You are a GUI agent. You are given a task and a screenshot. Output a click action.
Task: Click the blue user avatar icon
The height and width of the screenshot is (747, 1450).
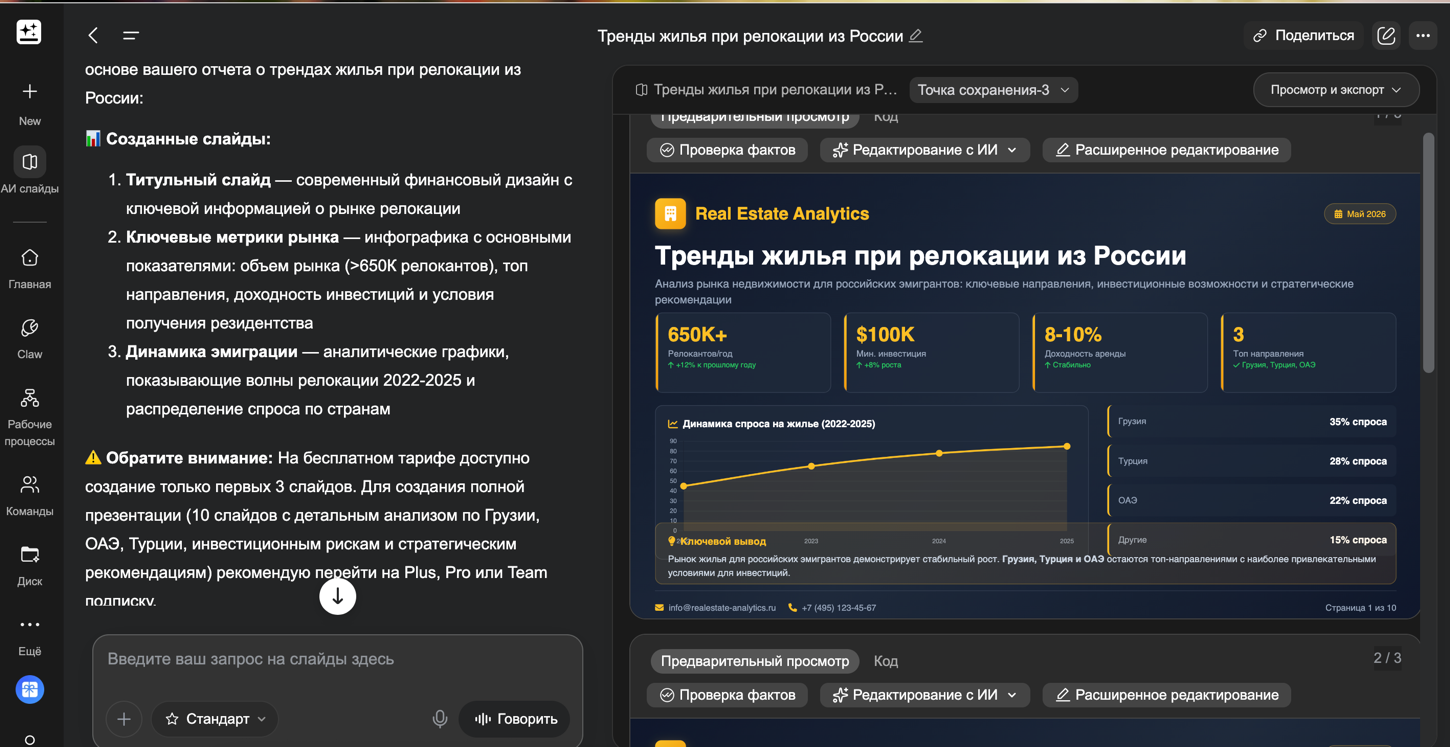30,690
